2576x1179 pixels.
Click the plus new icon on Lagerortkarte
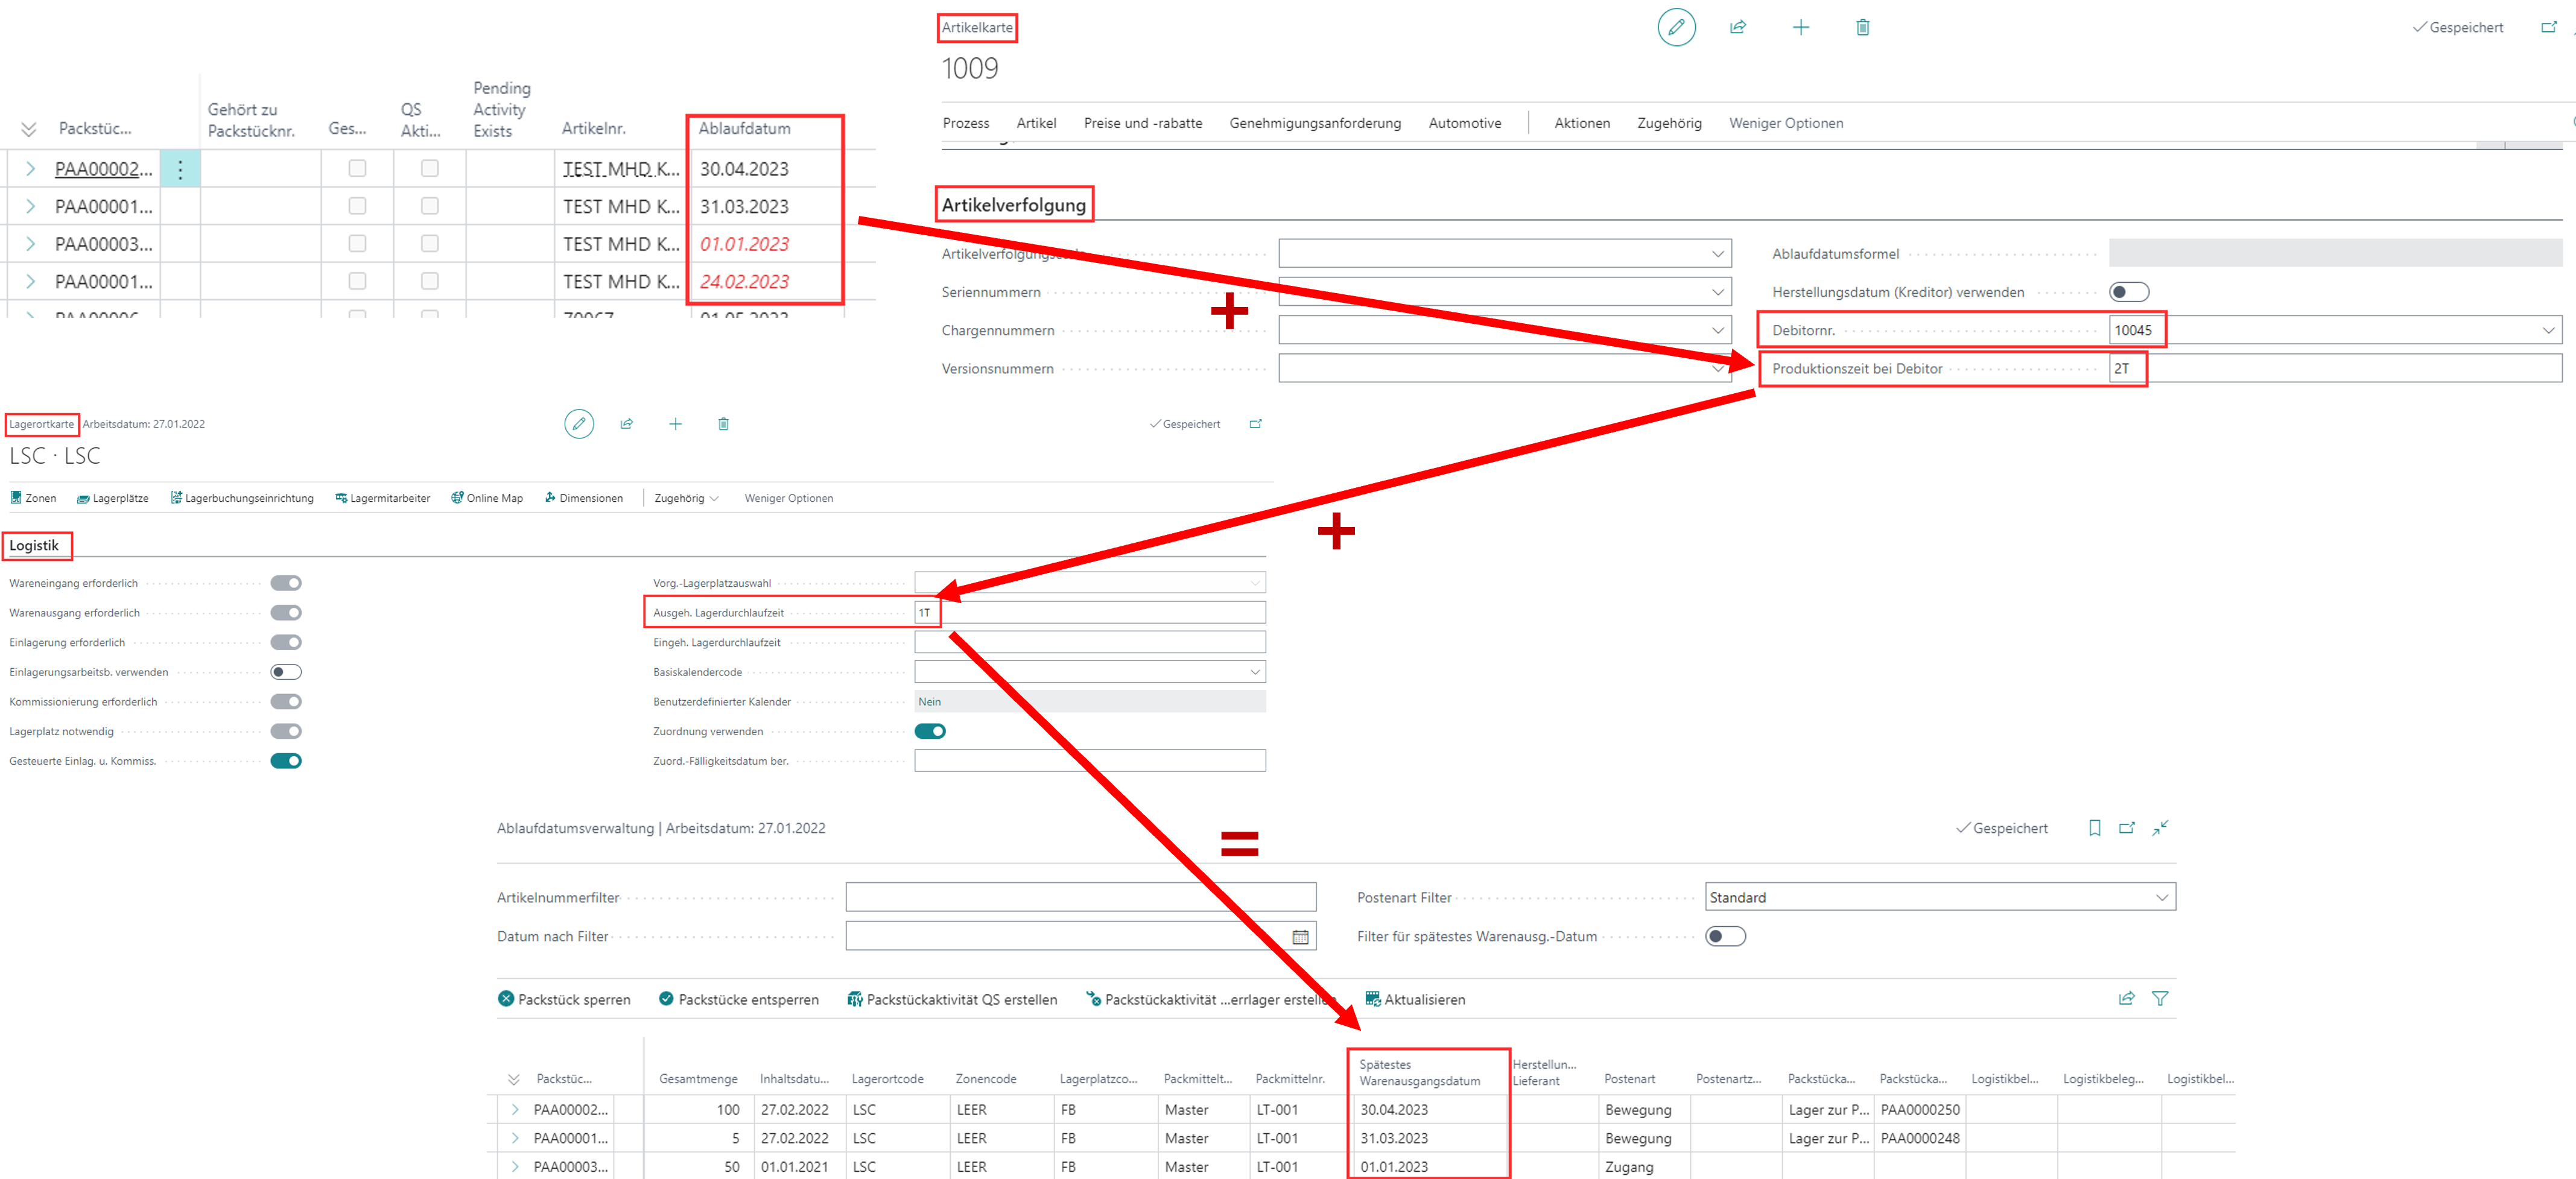pyautogui.click(x=675, y=424)
